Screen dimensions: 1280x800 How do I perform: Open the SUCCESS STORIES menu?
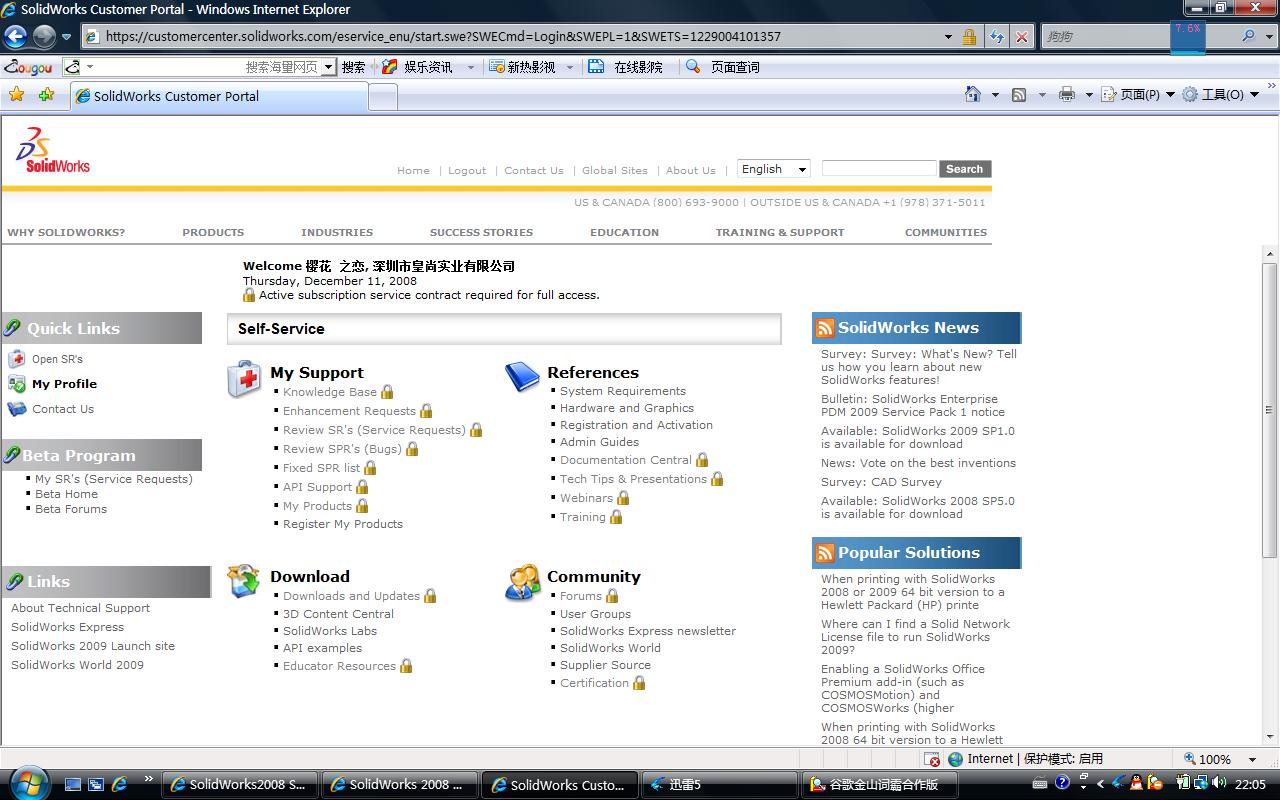[481, 232]
